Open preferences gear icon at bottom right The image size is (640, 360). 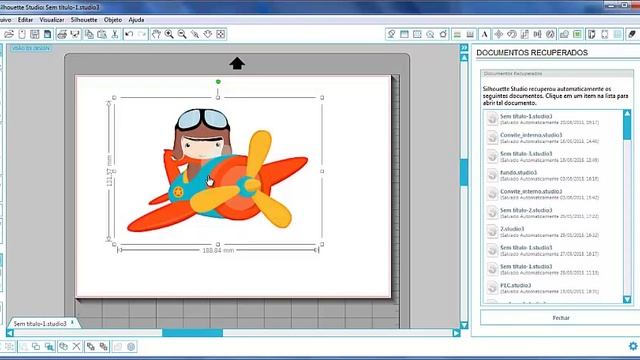click(633, 346)
